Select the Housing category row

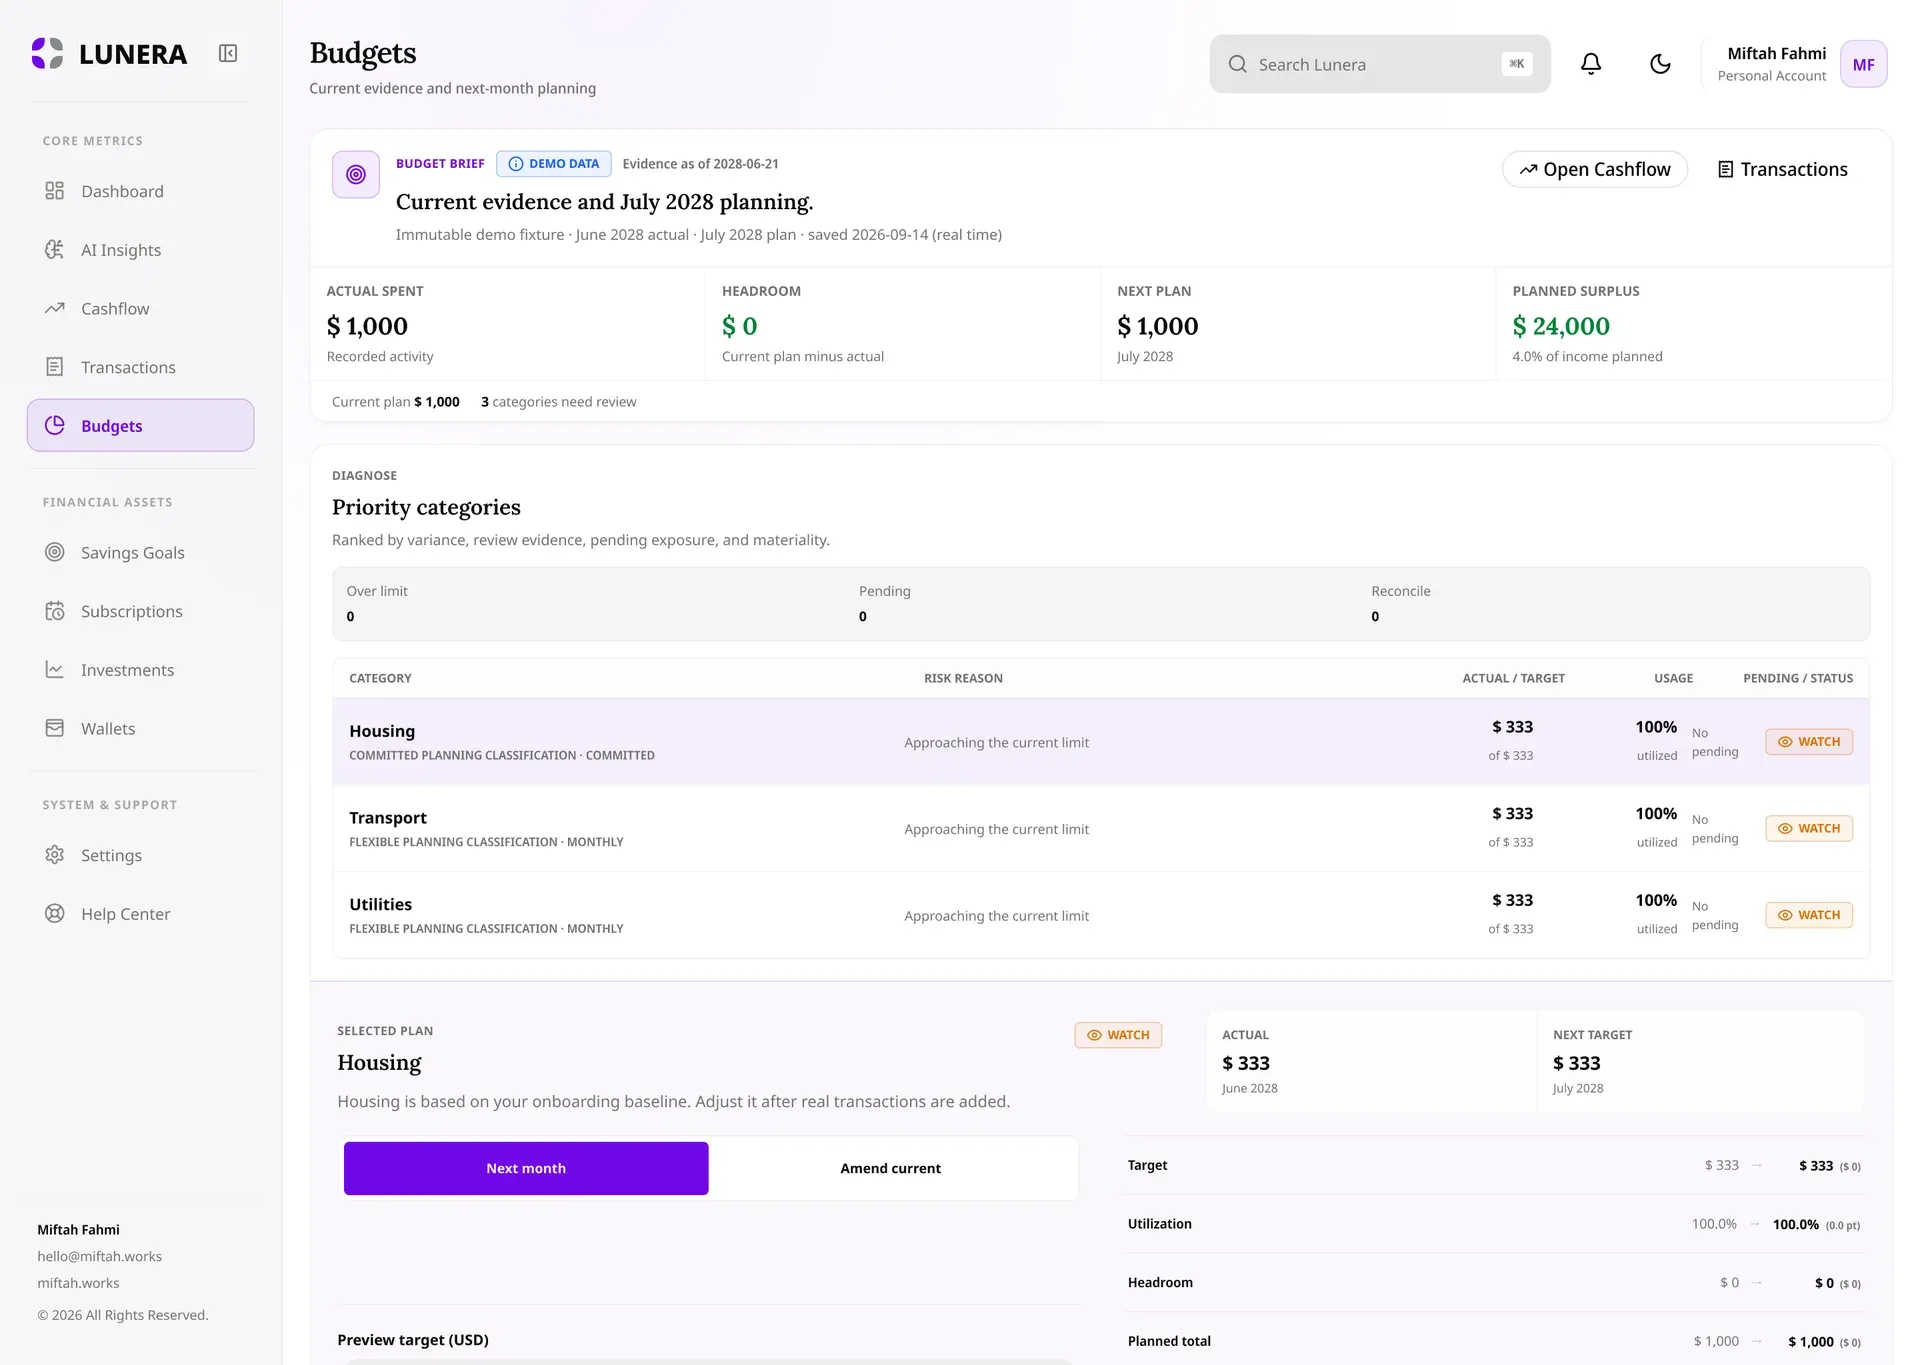coord(1101,741)
